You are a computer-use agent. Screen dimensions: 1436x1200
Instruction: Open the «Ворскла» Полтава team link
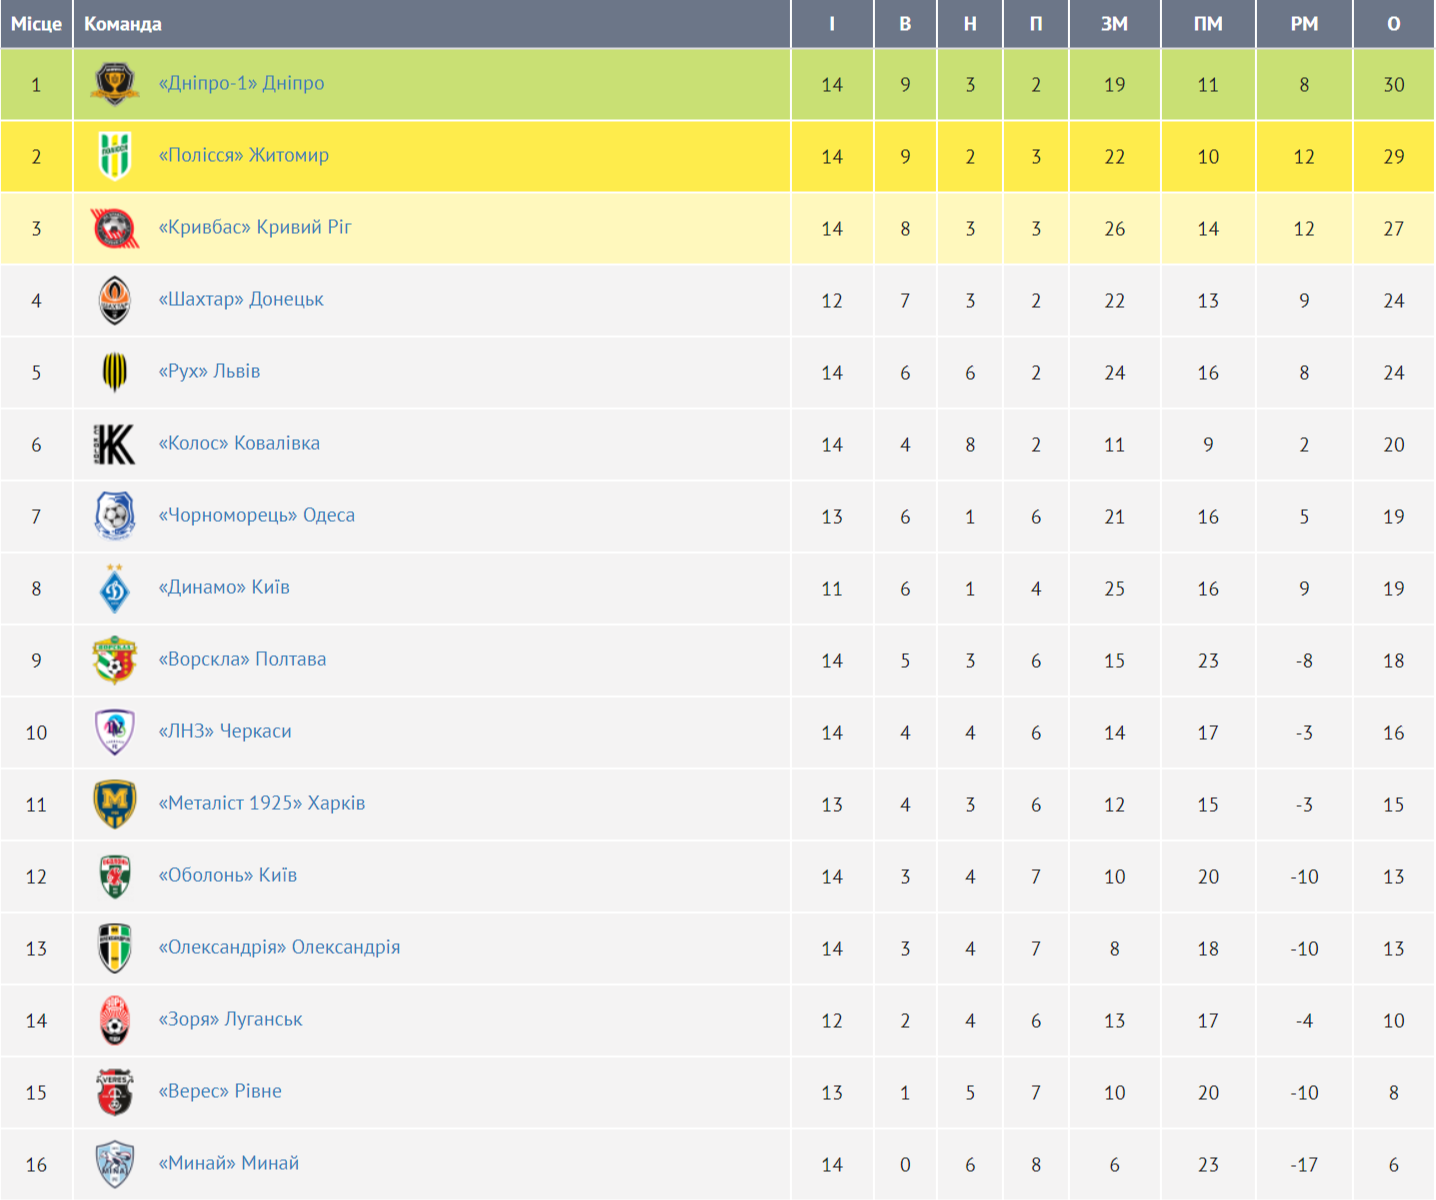[242, 659]
